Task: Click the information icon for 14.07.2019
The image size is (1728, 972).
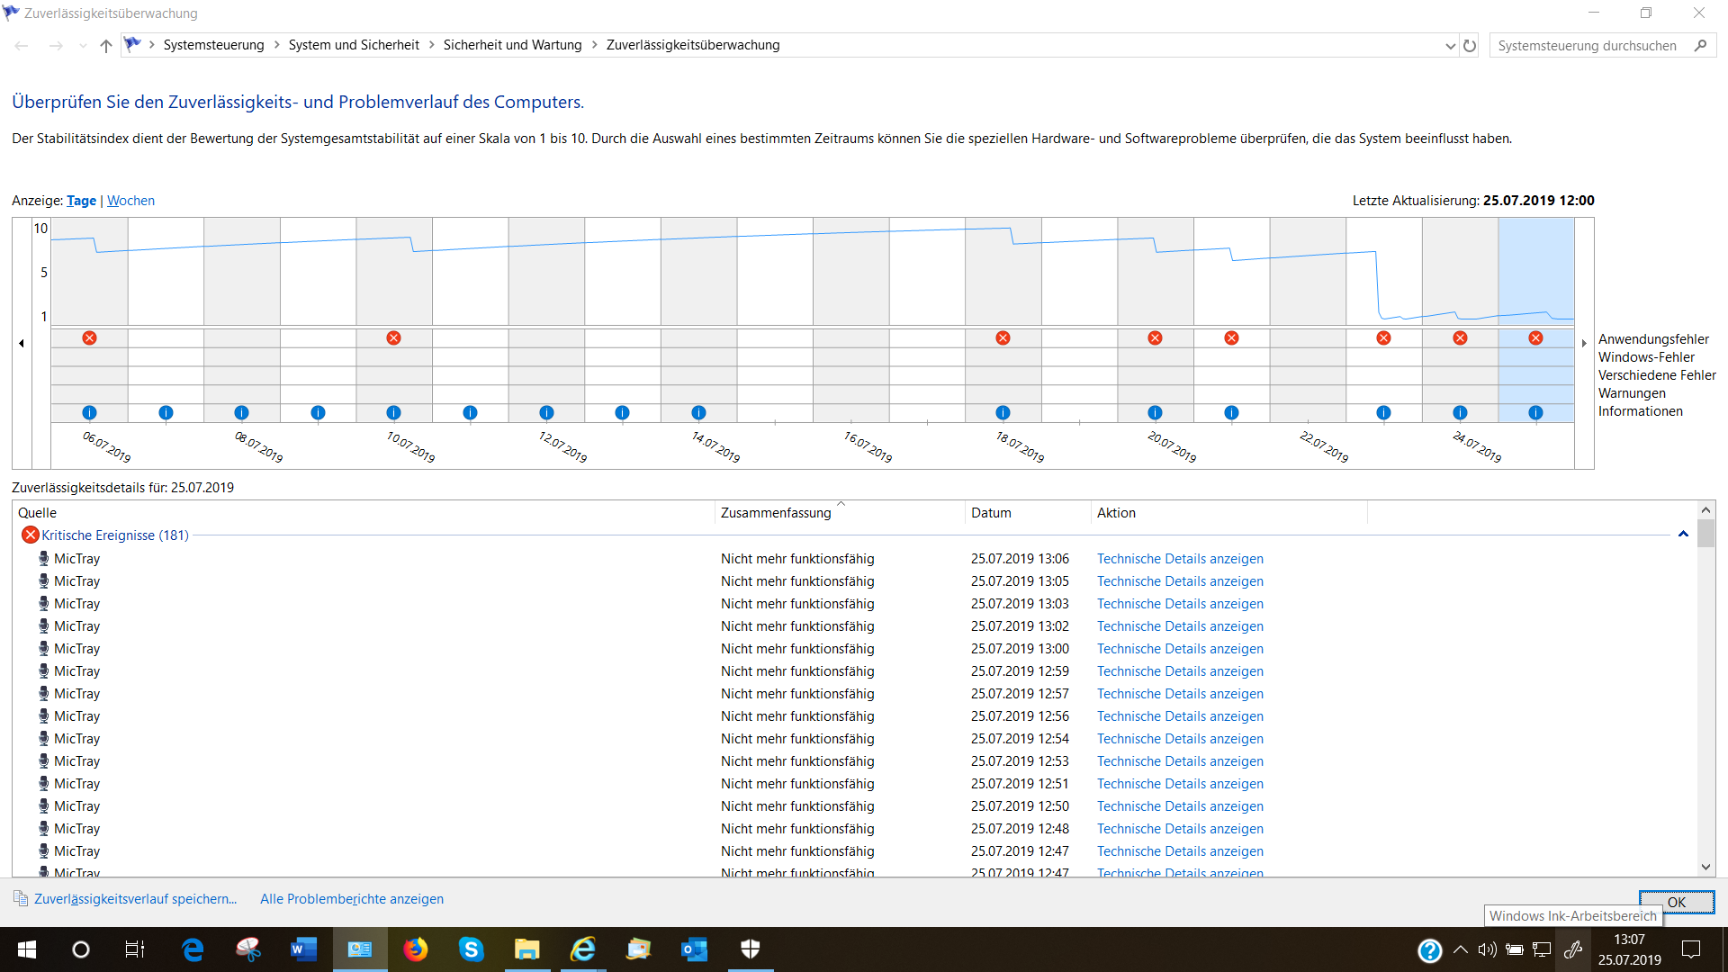Action: point(699,412)
